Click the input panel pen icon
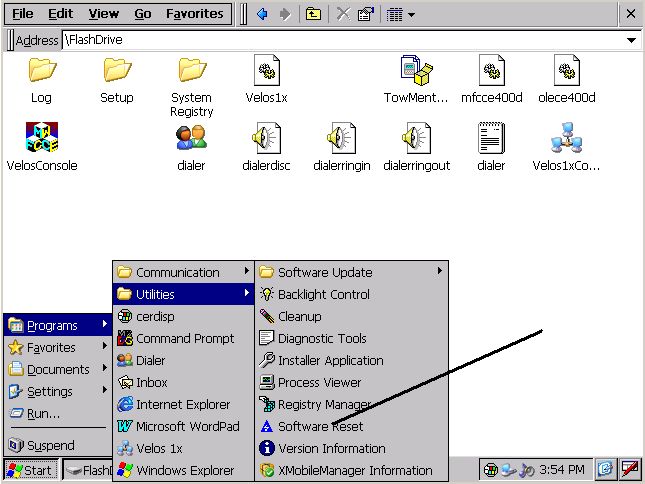The height and width of the screenshot is (484, 645). tap(630, 469)
